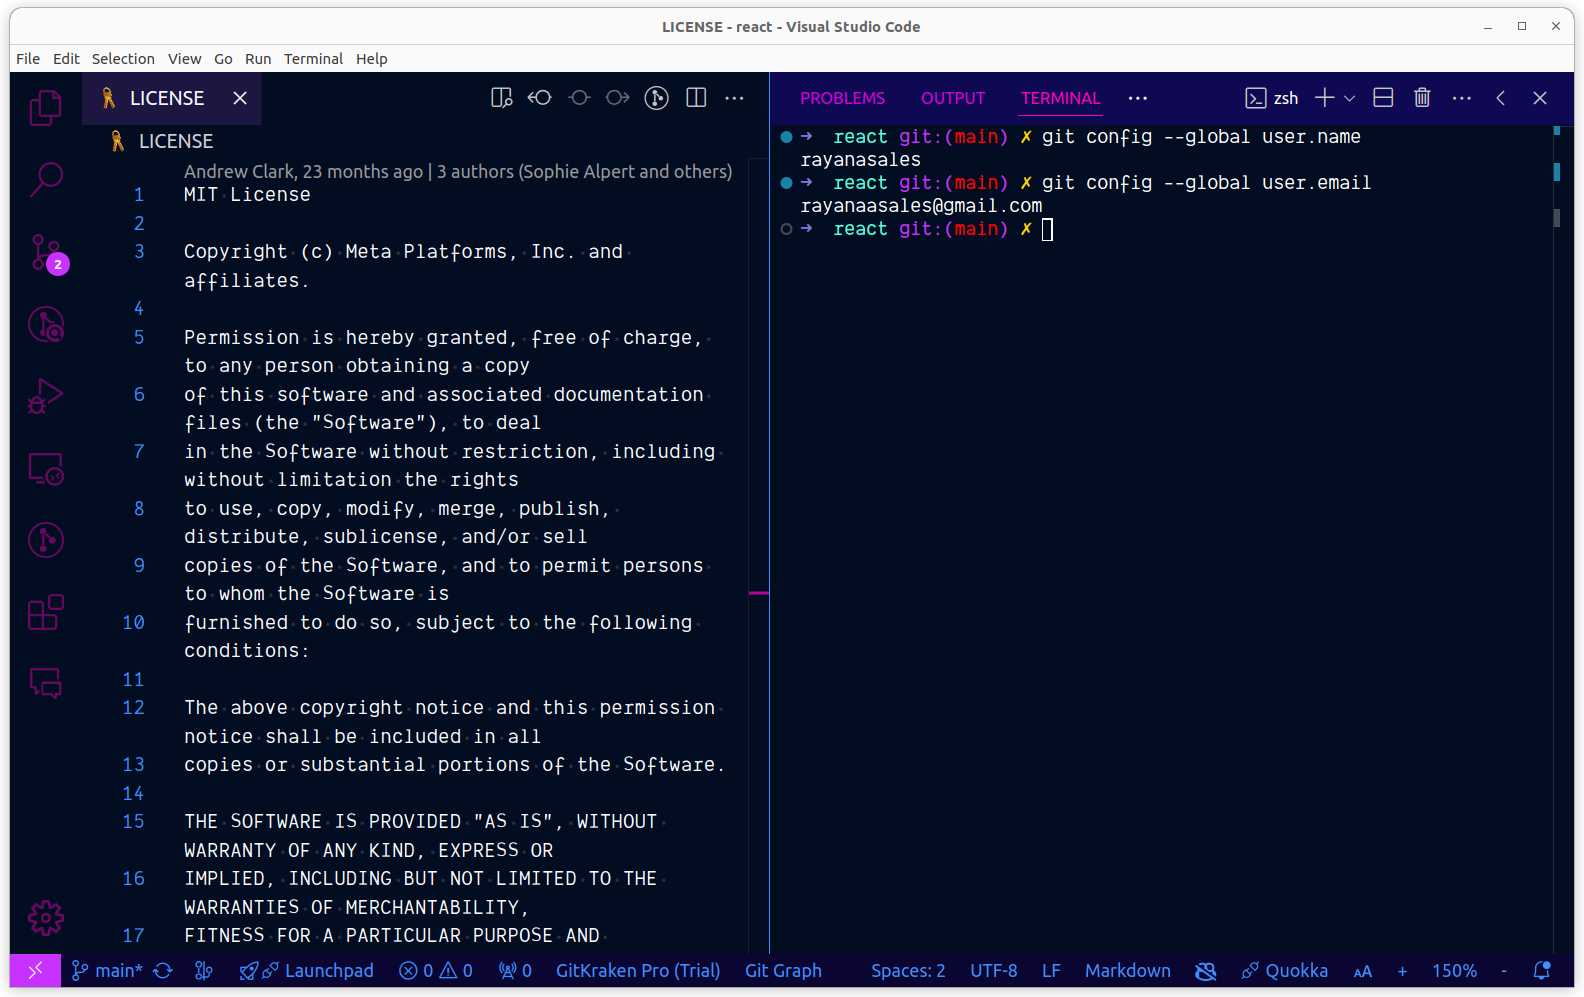Click the ports forwarded 0 indicator

click(x=515, y=970)
